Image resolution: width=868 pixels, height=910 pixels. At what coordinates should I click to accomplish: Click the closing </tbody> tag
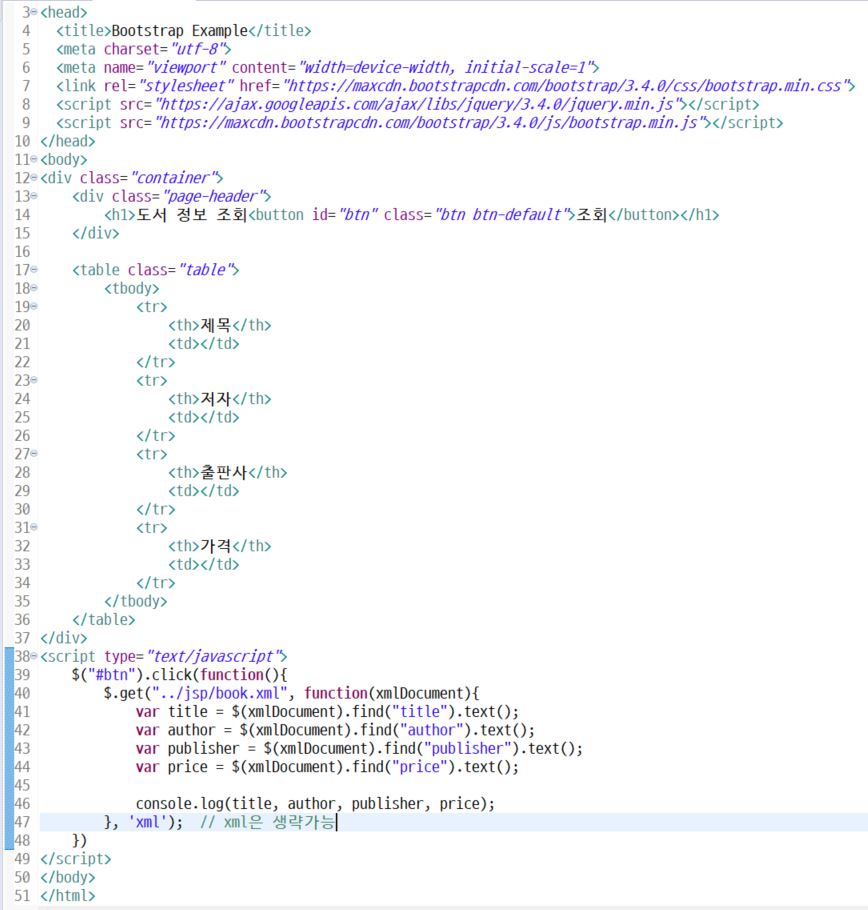(x=136, y=601)
